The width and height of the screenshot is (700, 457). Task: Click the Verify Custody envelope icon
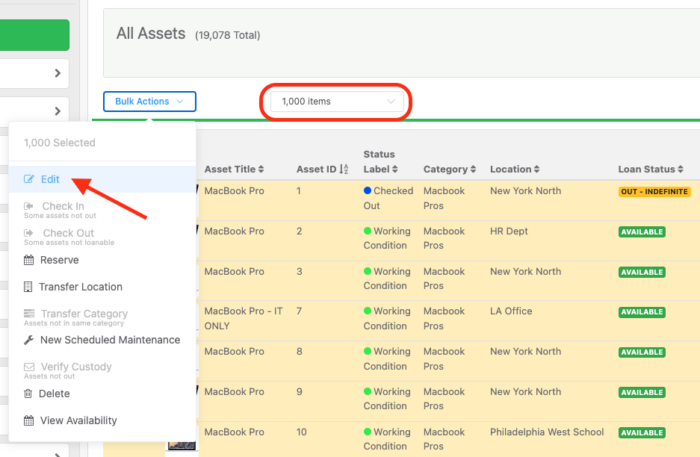pos(29,366)
